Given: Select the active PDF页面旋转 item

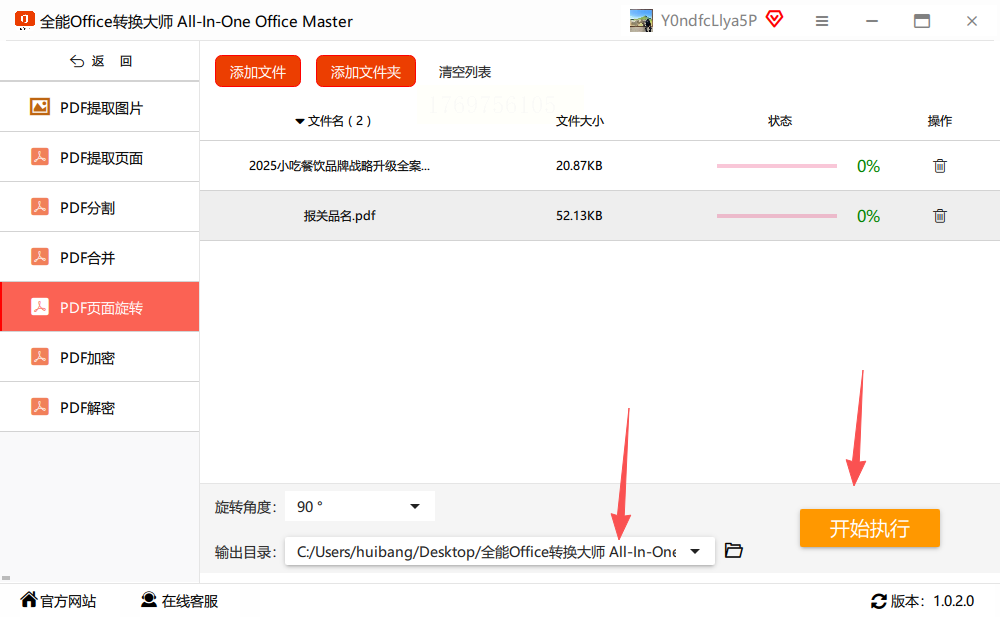Looking at the screenshot, I should pos(99,307).
